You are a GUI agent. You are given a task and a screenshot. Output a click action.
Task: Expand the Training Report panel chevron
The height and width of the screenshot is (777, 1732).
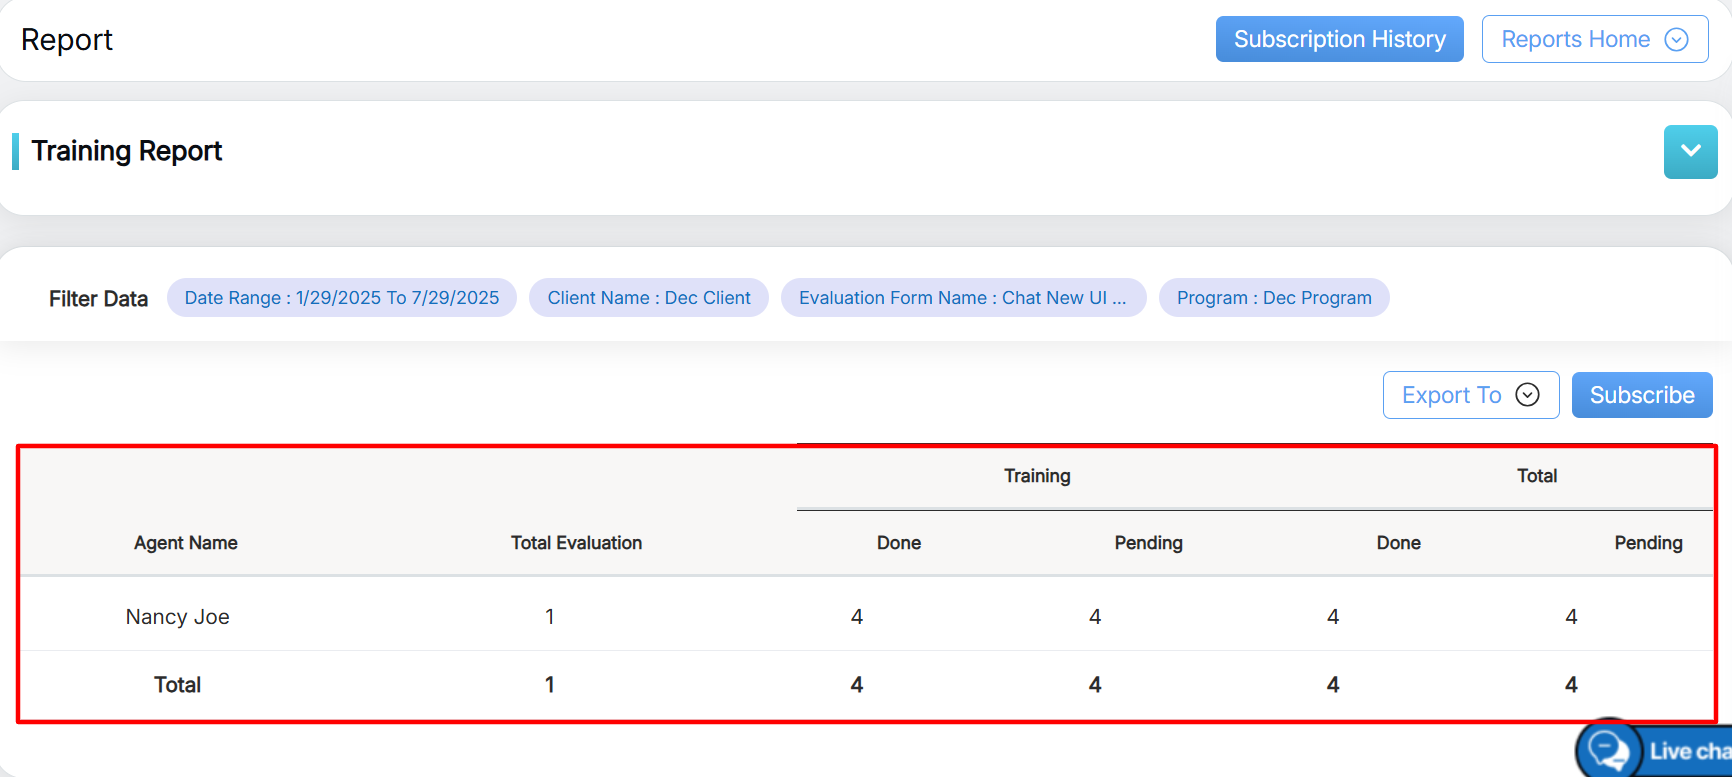pos(1690,151)
